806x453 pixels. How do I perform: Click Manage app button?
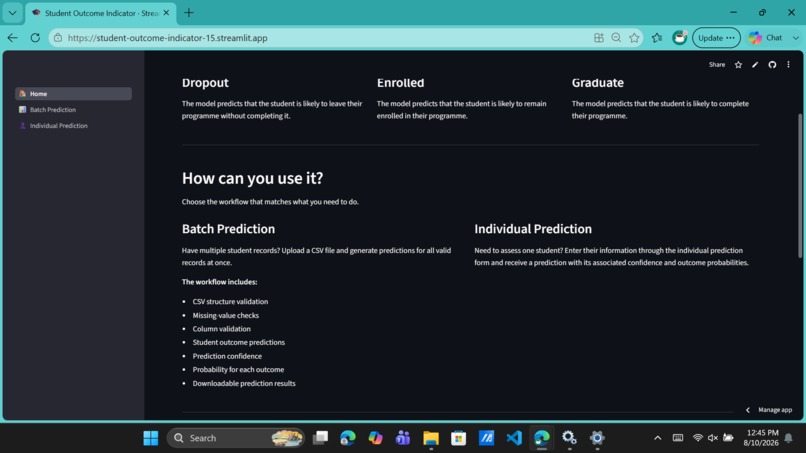[x=775, y=410]
